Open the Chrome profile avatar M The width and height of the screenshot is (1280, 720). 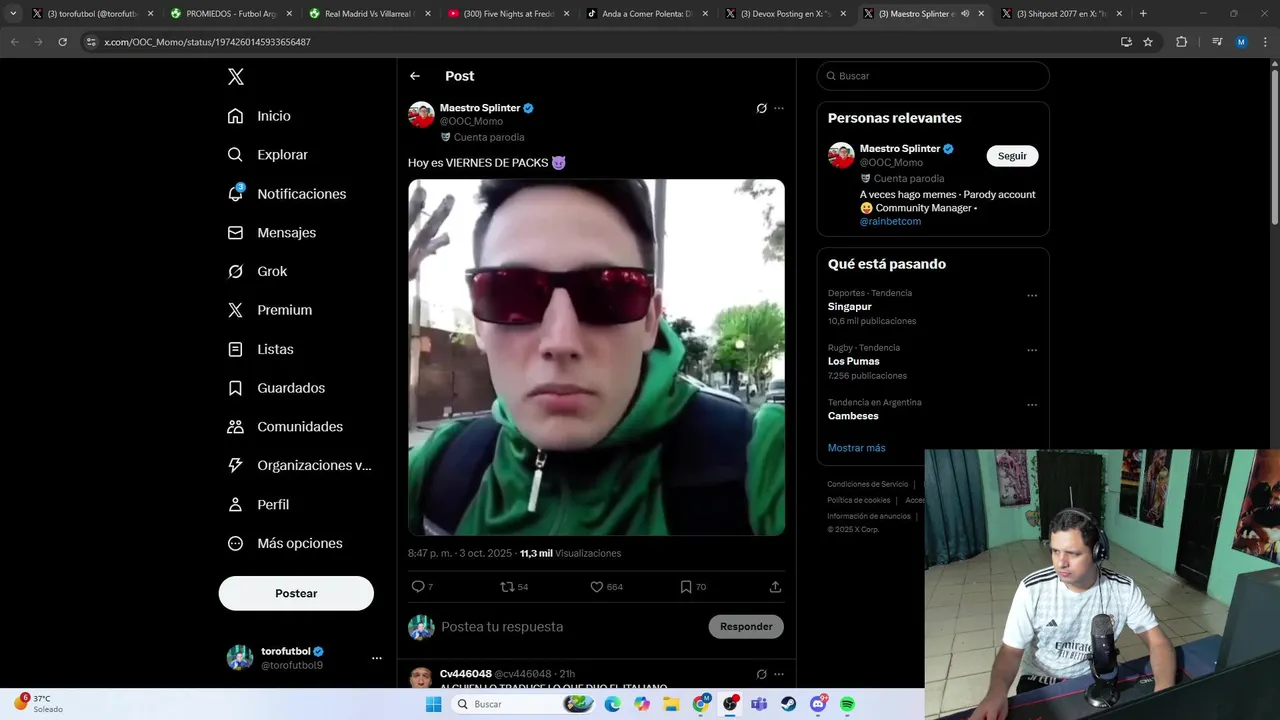pyautogui.click(x=1241, y=42)
